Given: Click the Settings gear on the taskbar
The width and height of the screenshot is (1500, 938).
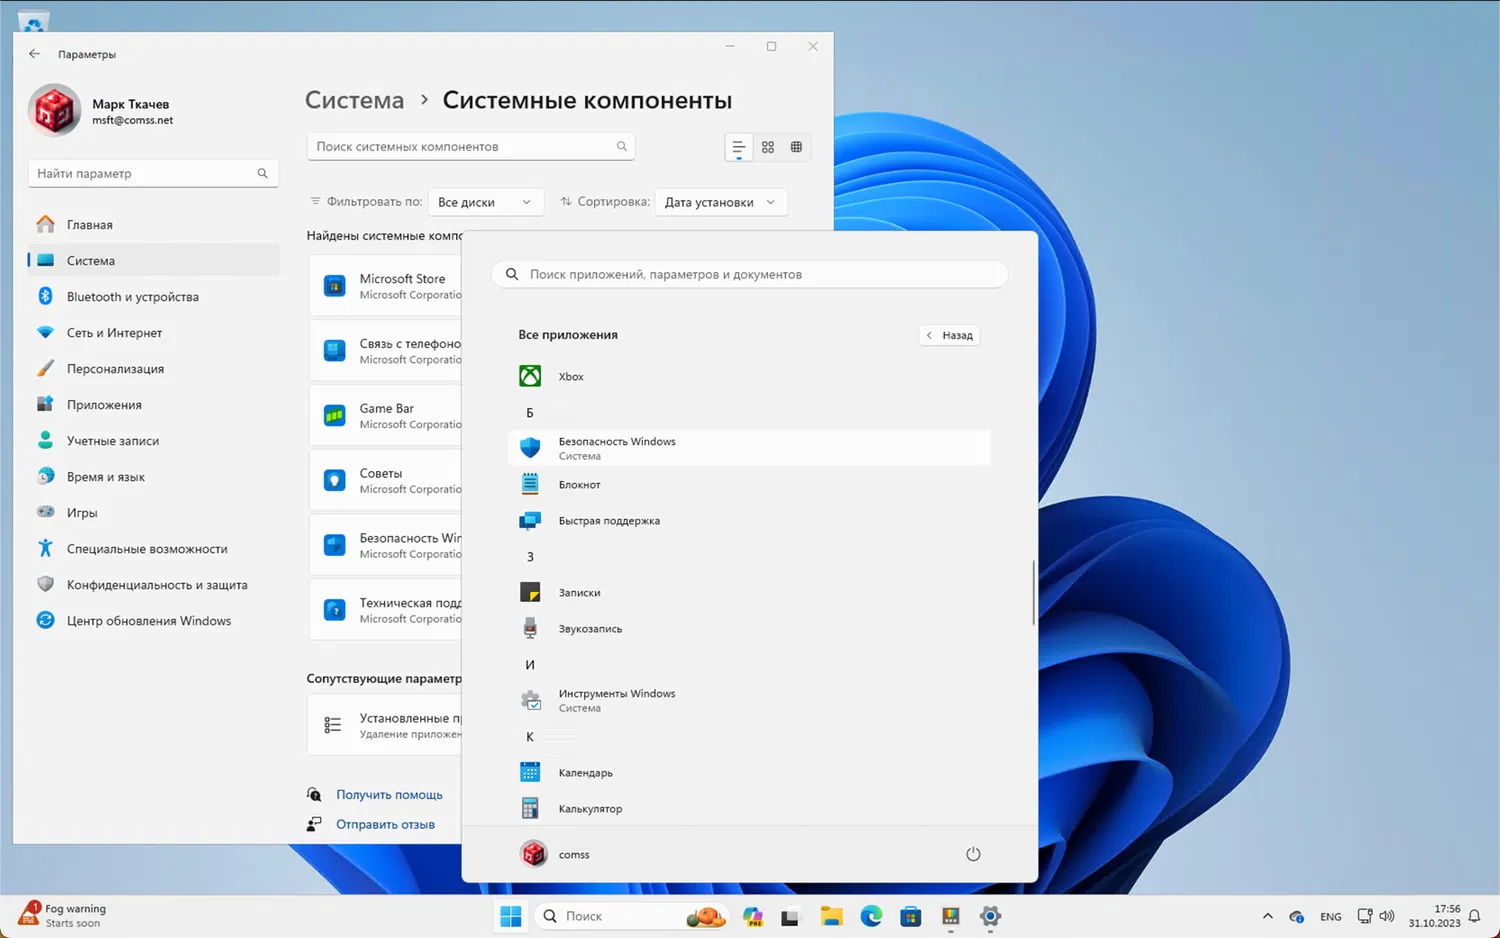Looking at the screenshot, I should click(990, 916).
